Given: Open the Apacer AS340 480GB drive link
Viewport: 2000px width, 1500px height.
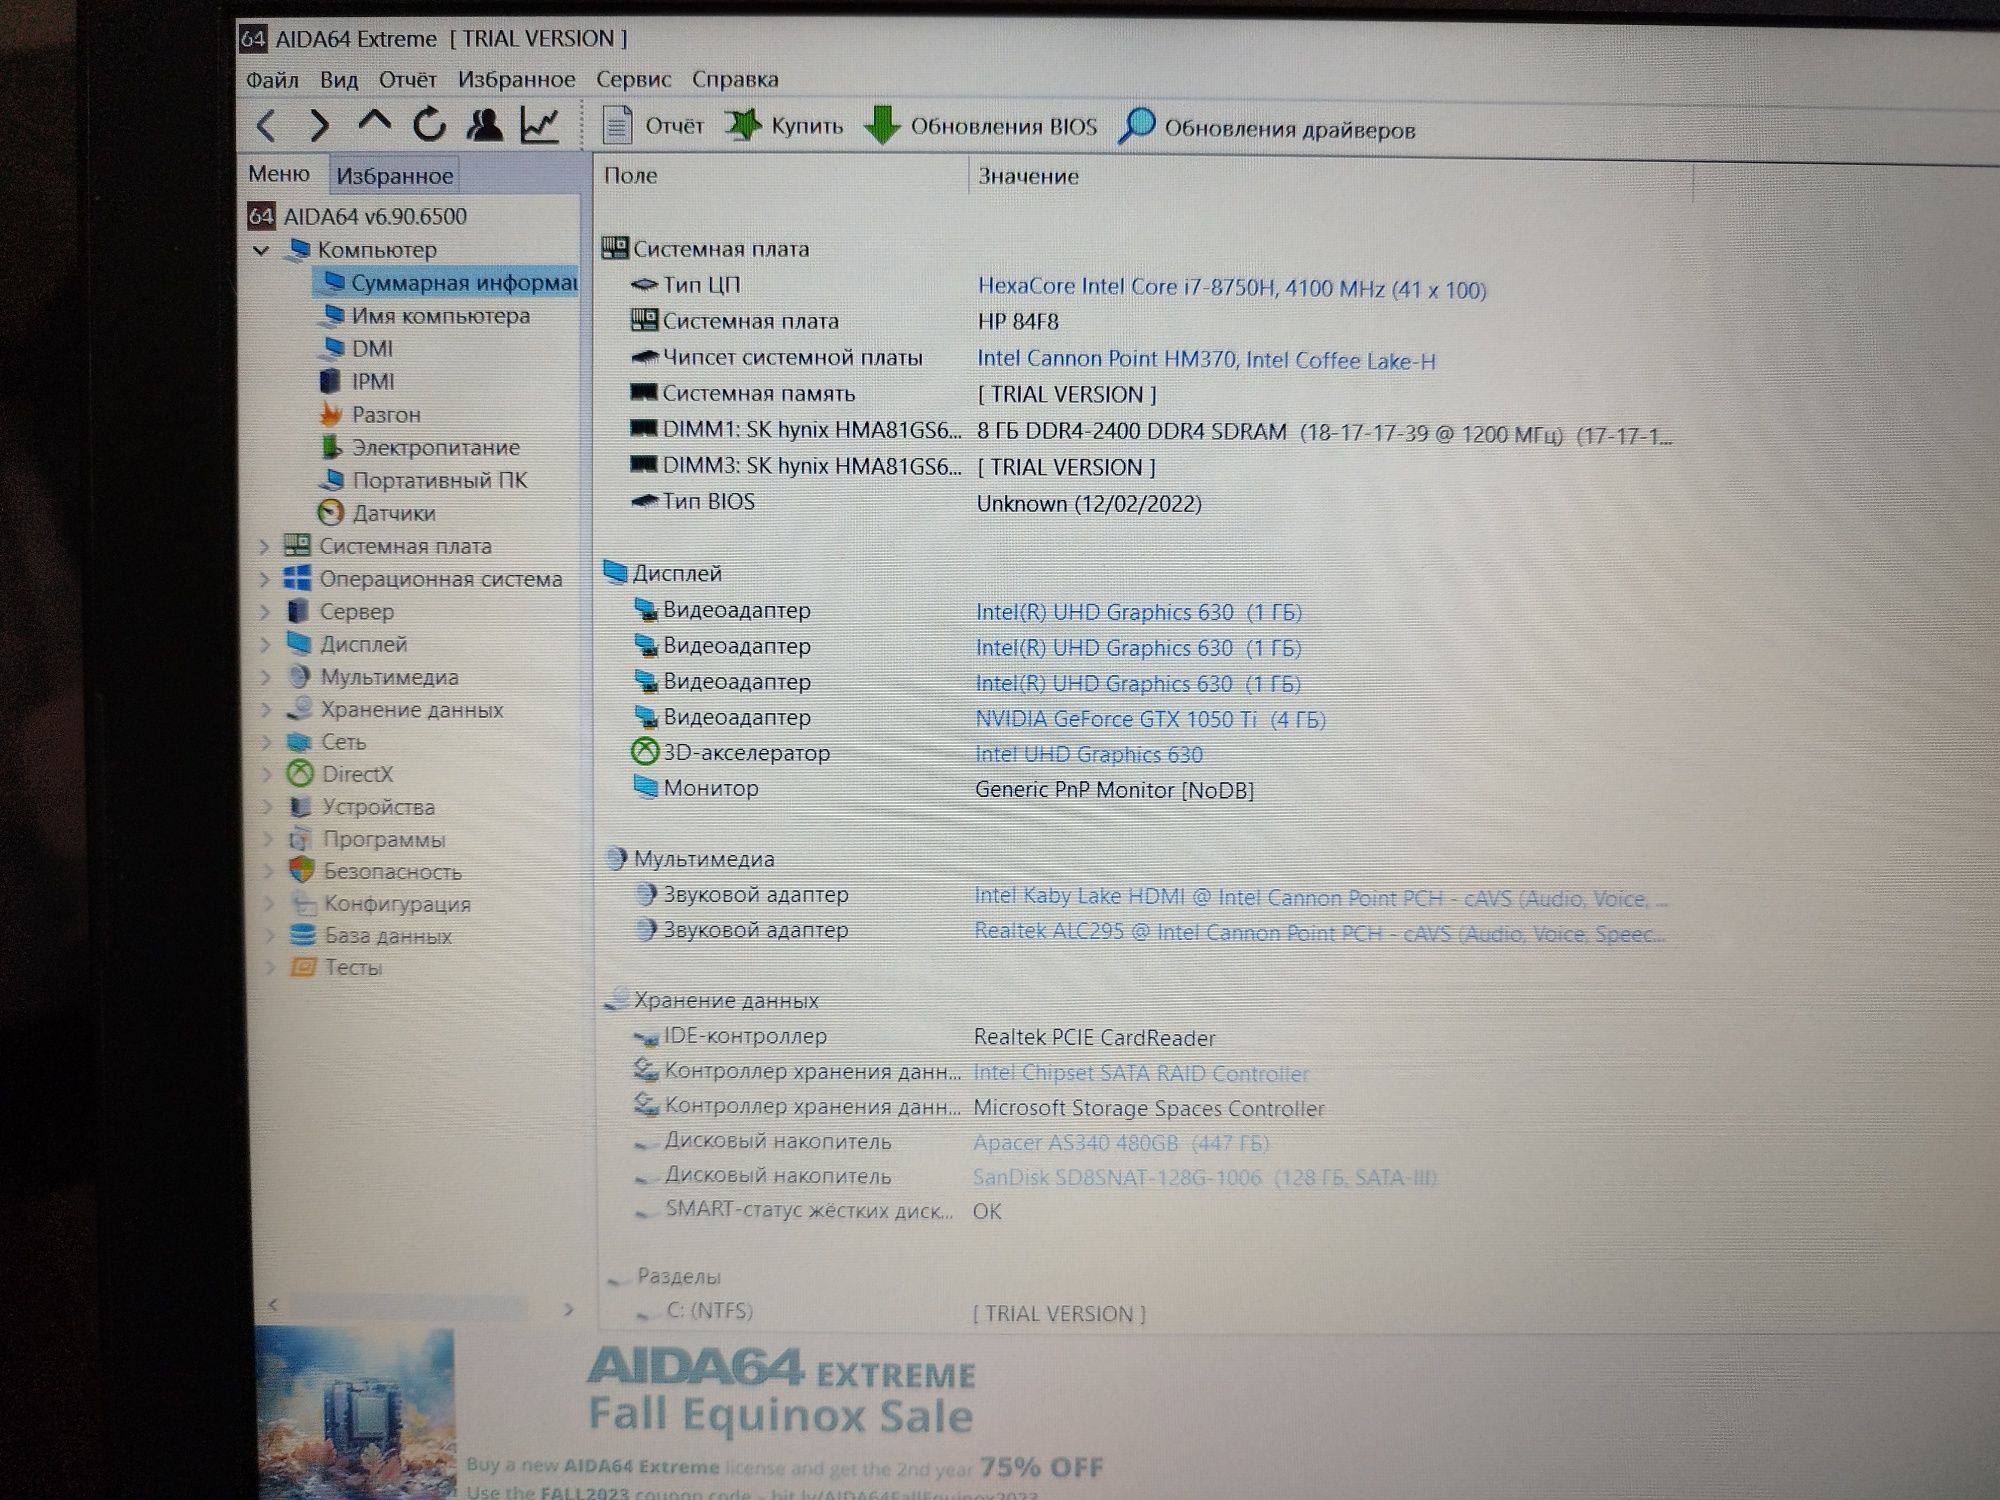Looking at the screenshot, I should 1121,1142.
